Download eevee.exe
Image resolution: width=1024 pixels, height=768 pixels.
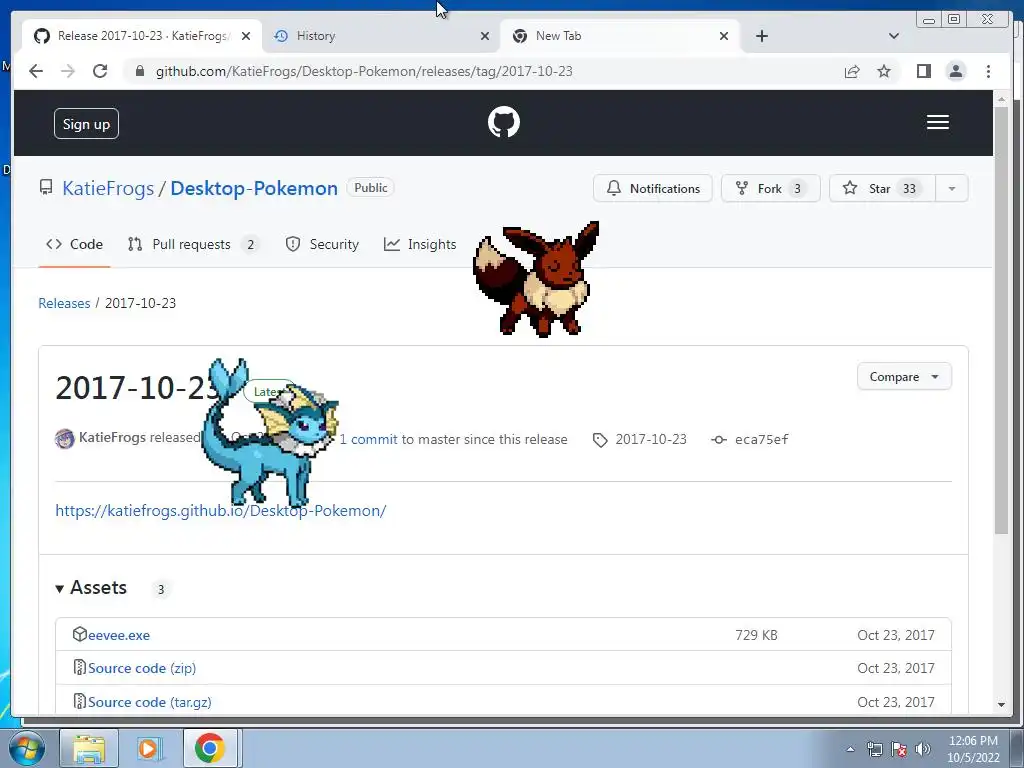[x=119, y=635]
